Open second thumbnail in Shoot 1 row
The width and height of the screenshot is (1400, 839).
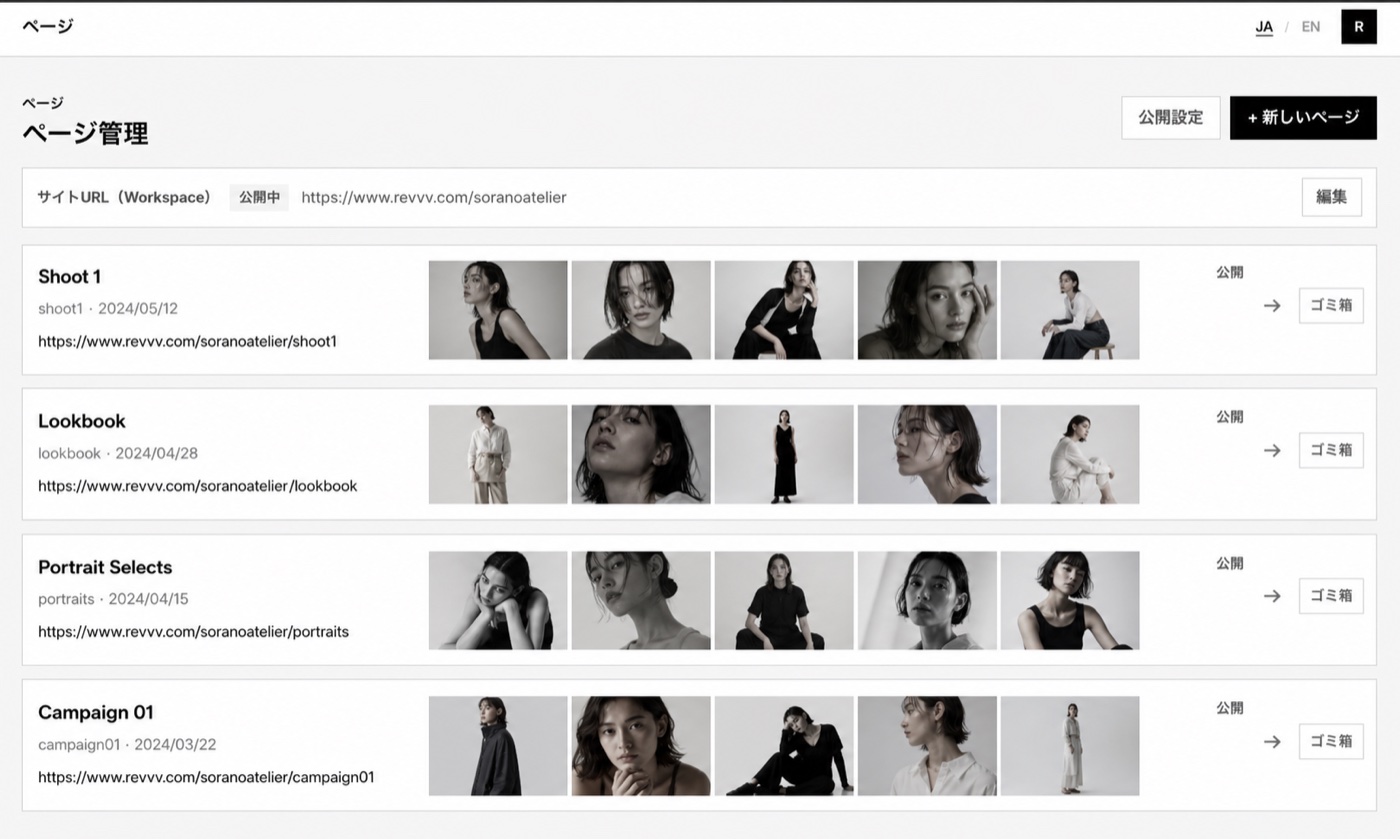pos(641,310)
